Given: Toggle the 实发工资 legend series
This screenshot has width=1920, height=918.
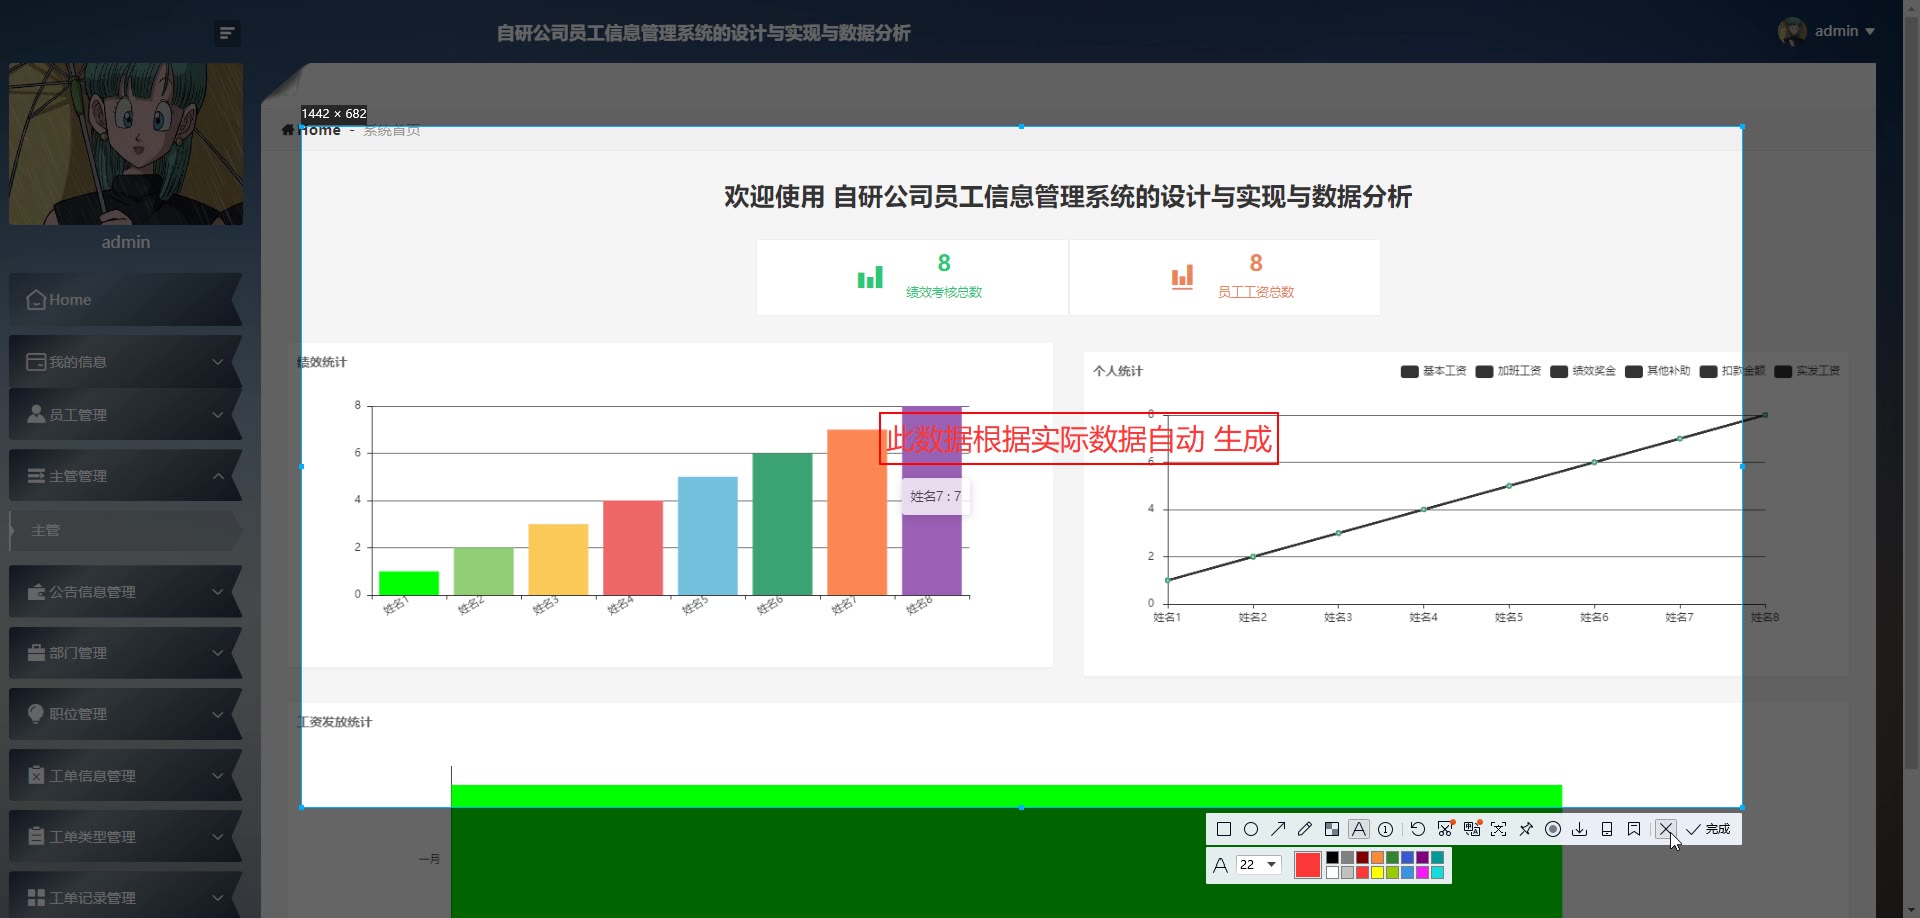Looking at the screenshot, I should (1807, 371).
